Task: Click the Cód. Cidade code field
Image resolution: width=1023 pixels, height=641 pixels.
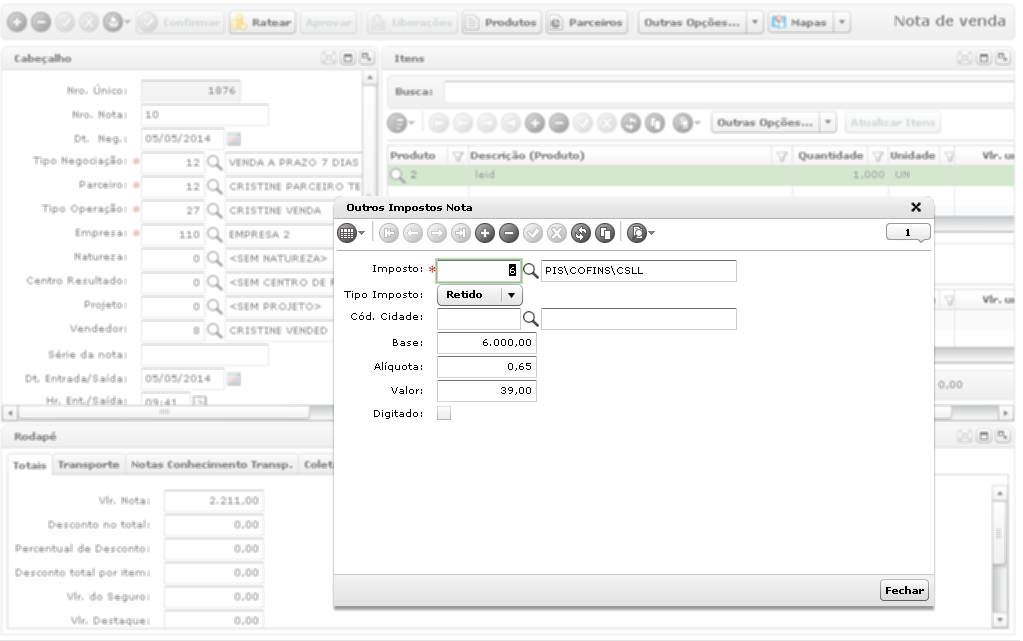Action: coord(479,319)
